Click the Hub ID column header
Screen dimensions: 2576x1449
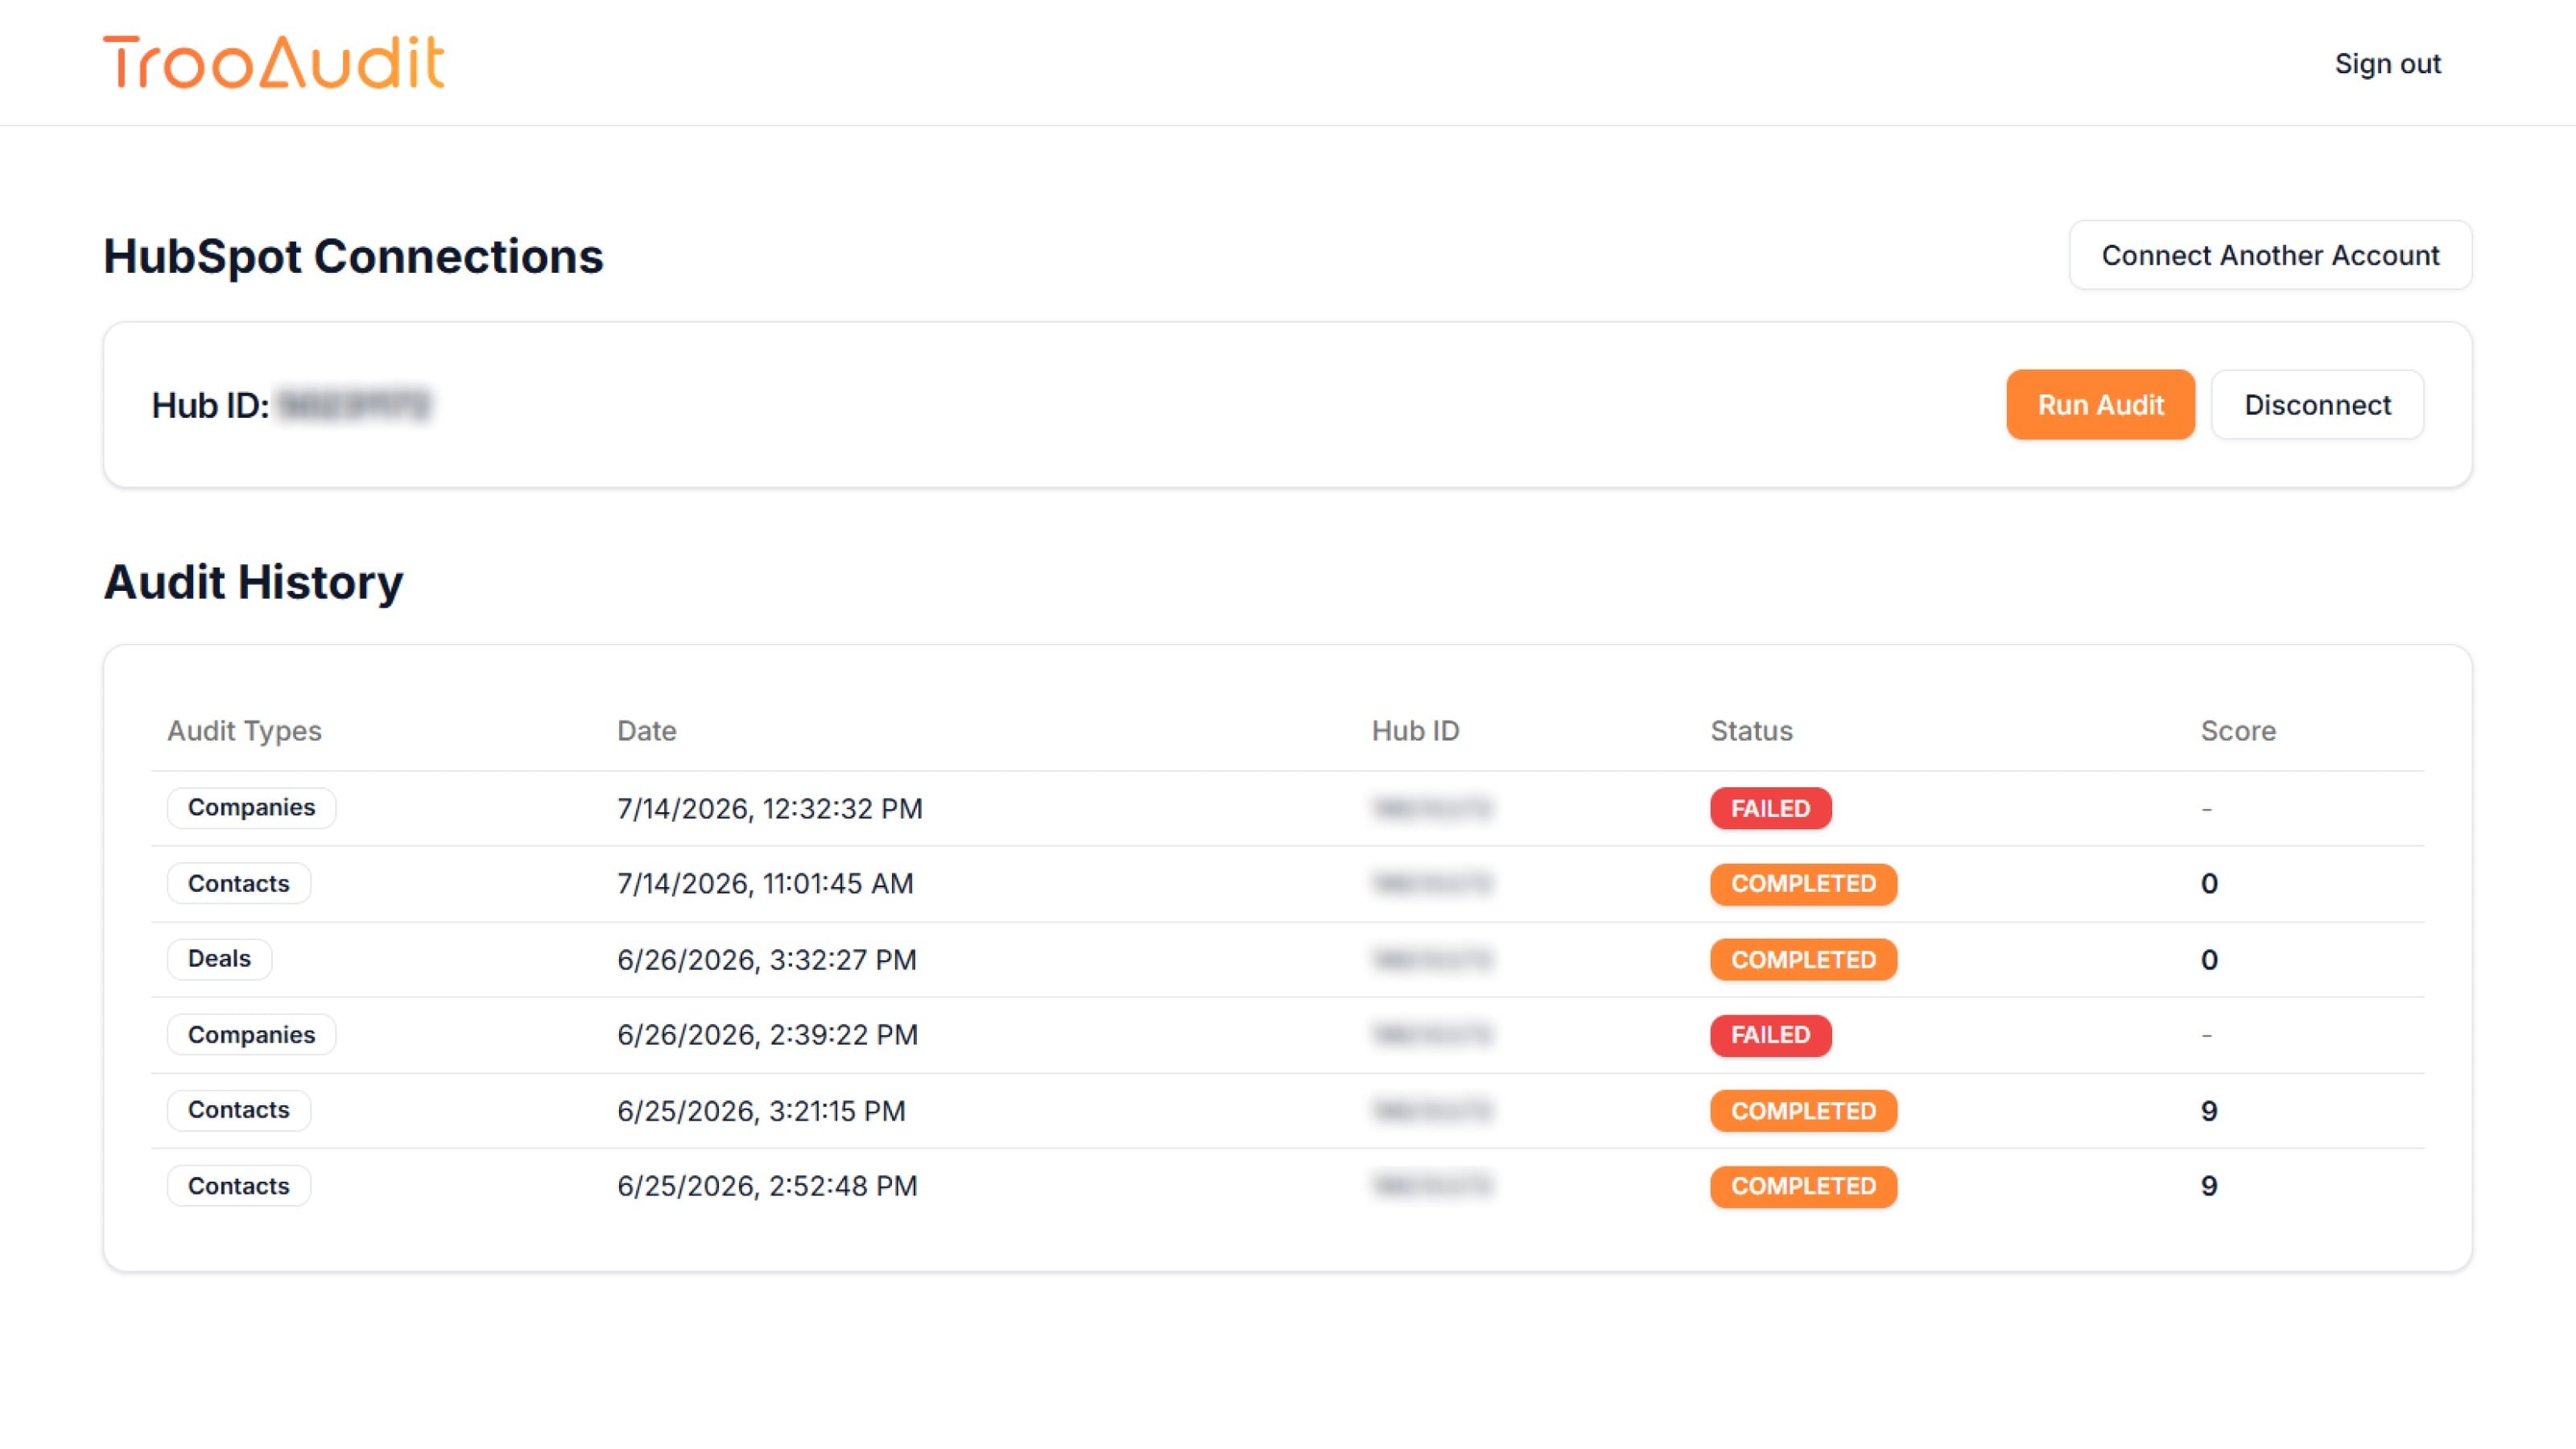(x=1415, y=731)
